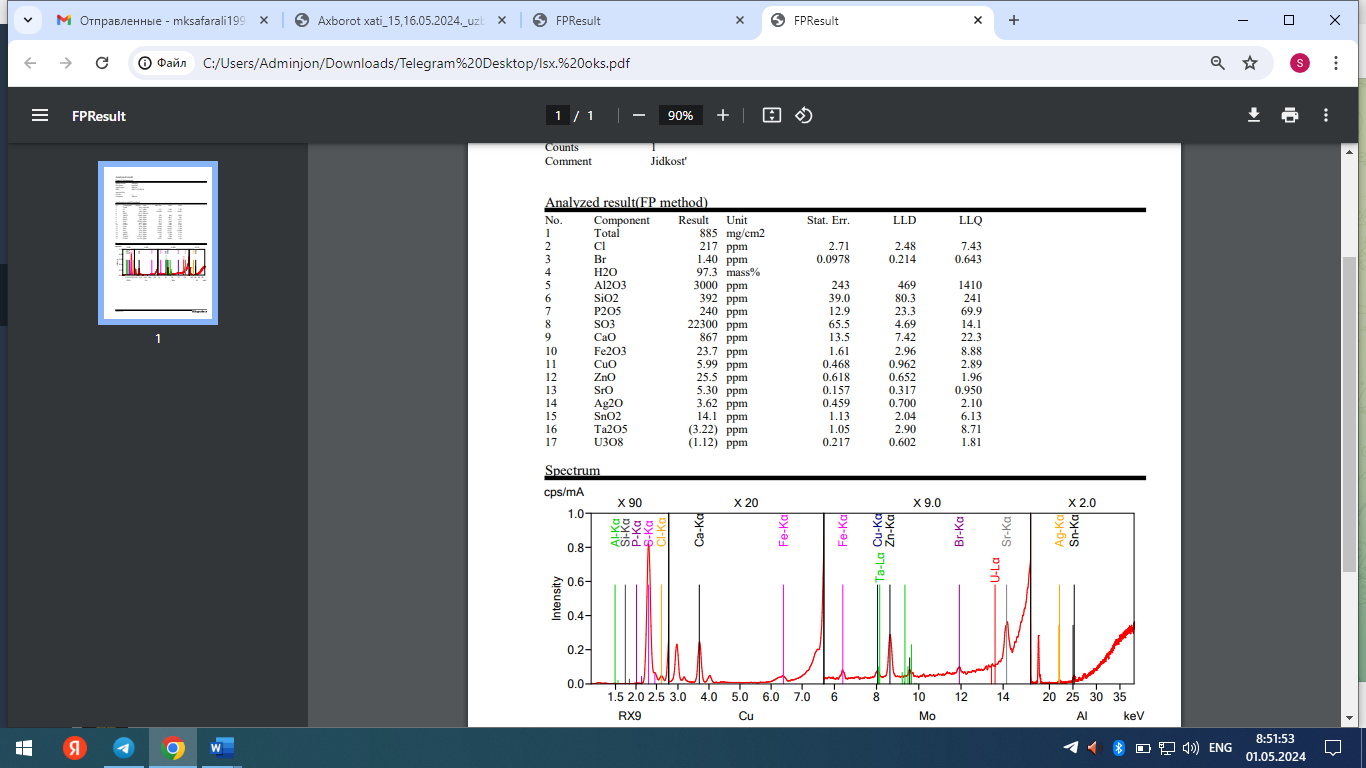The image size is (1366, 768).
Task: Print the PDF document
Action: (1290, 115)
